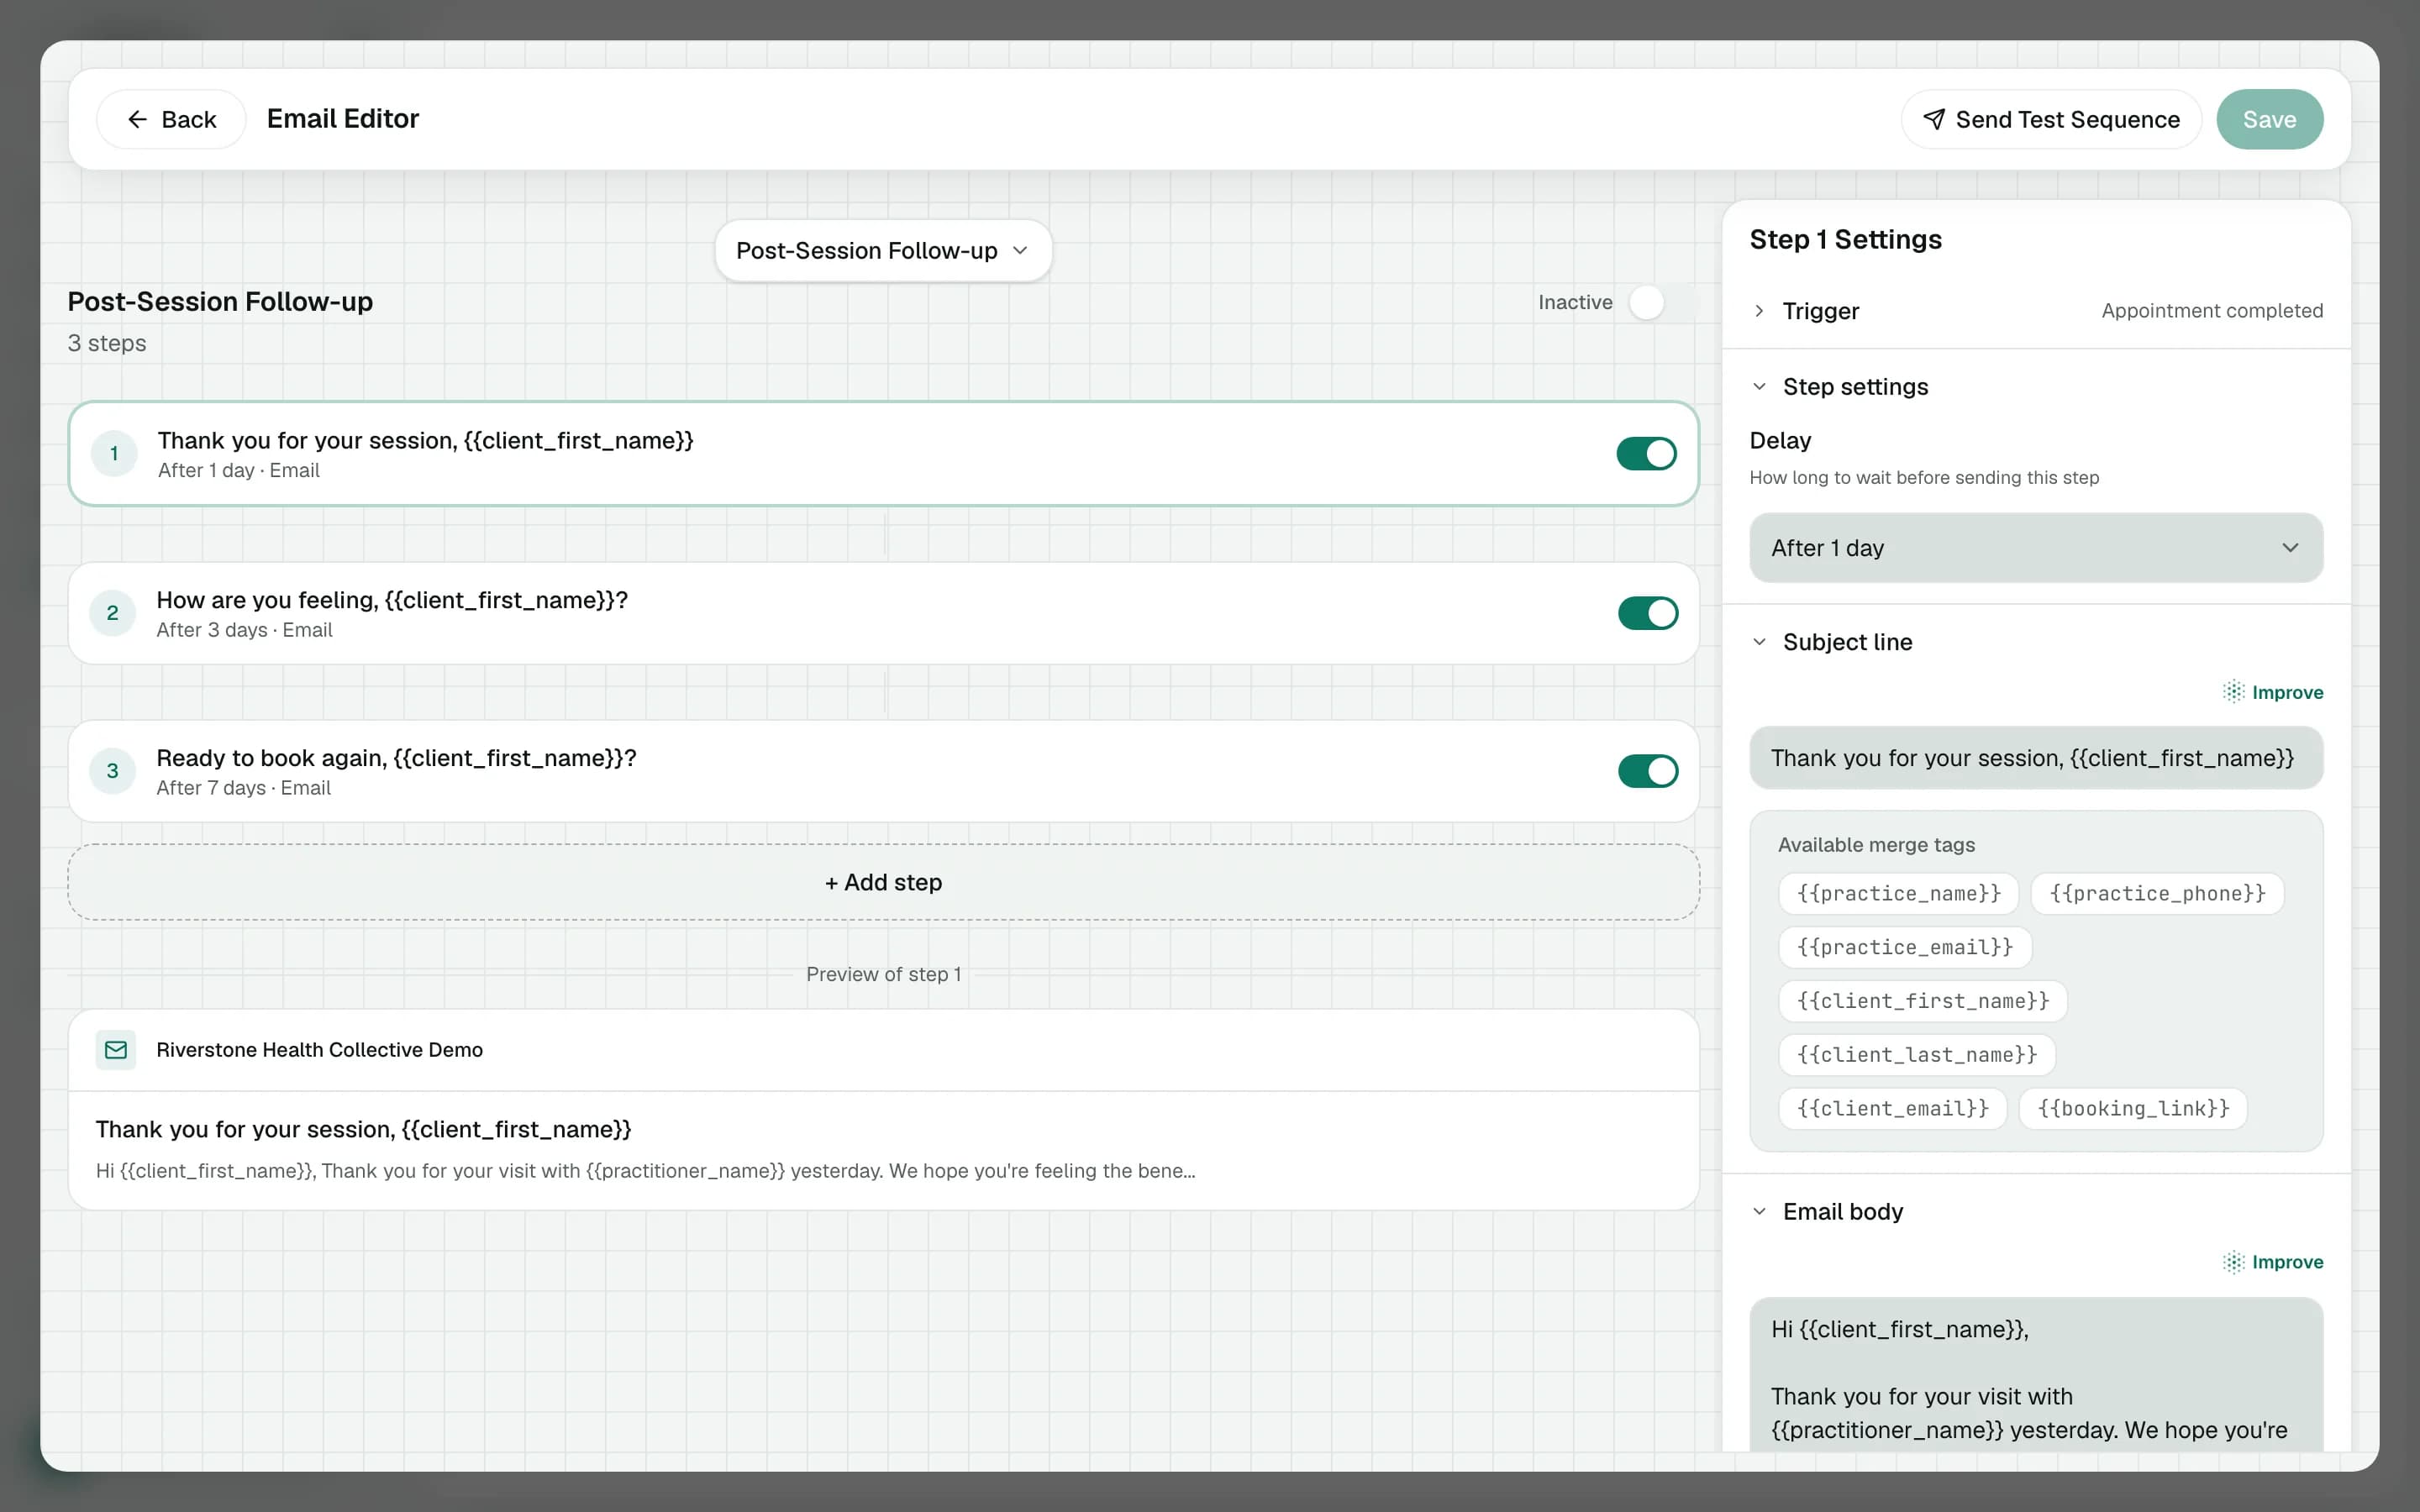Select the 'Ready to book again' step card
2420x1512 pixels.
point(883,771)
